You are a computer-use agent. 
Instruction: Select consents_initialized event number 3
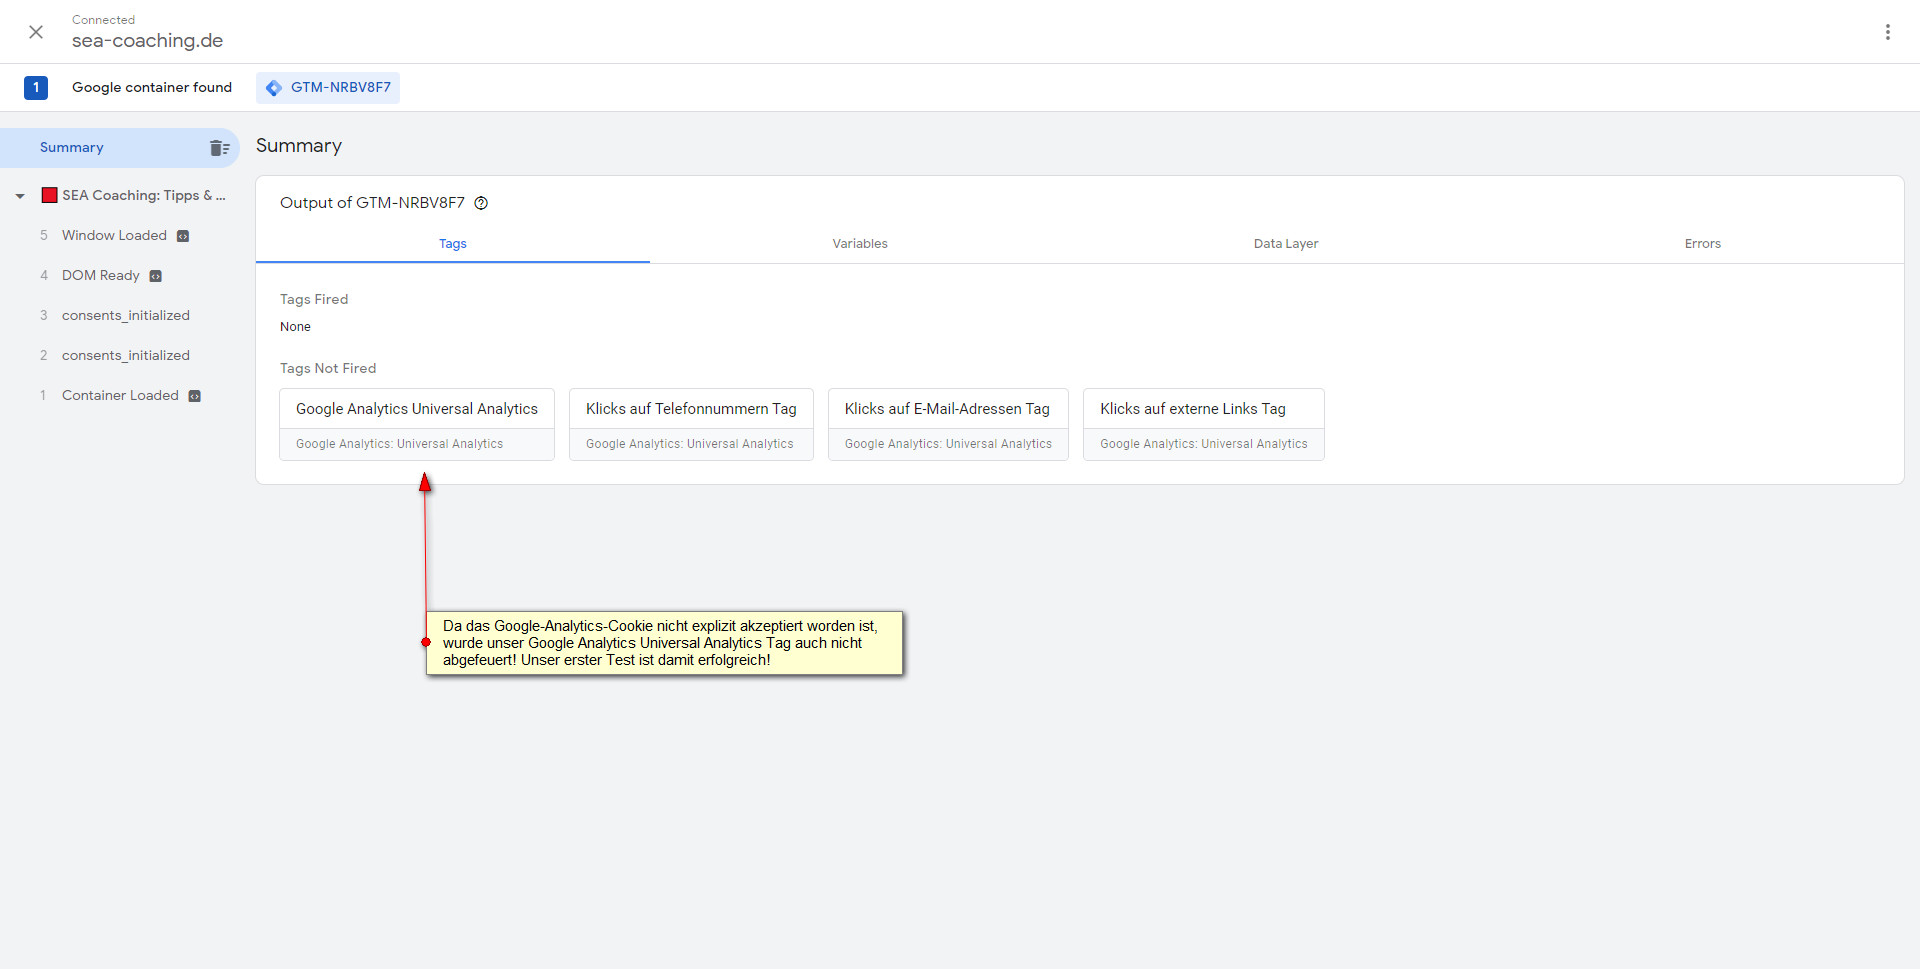tap(126, 316)
